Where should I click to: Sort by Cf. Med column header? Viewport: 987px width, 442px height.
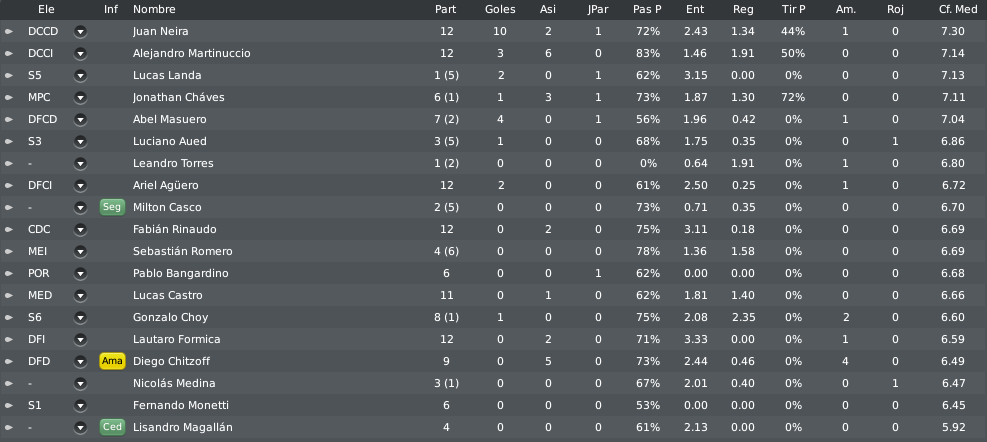[x=958, y=9]
